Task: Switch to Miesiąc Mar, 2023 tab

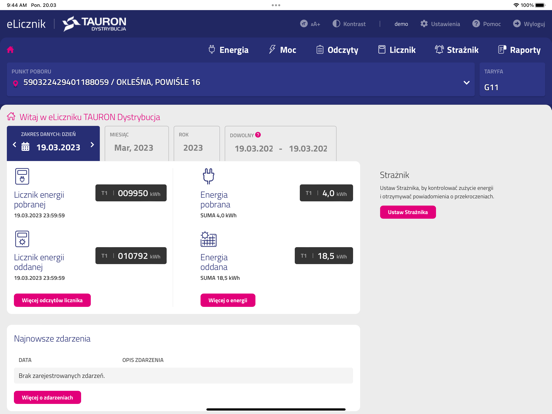Action: click(137, 144)
